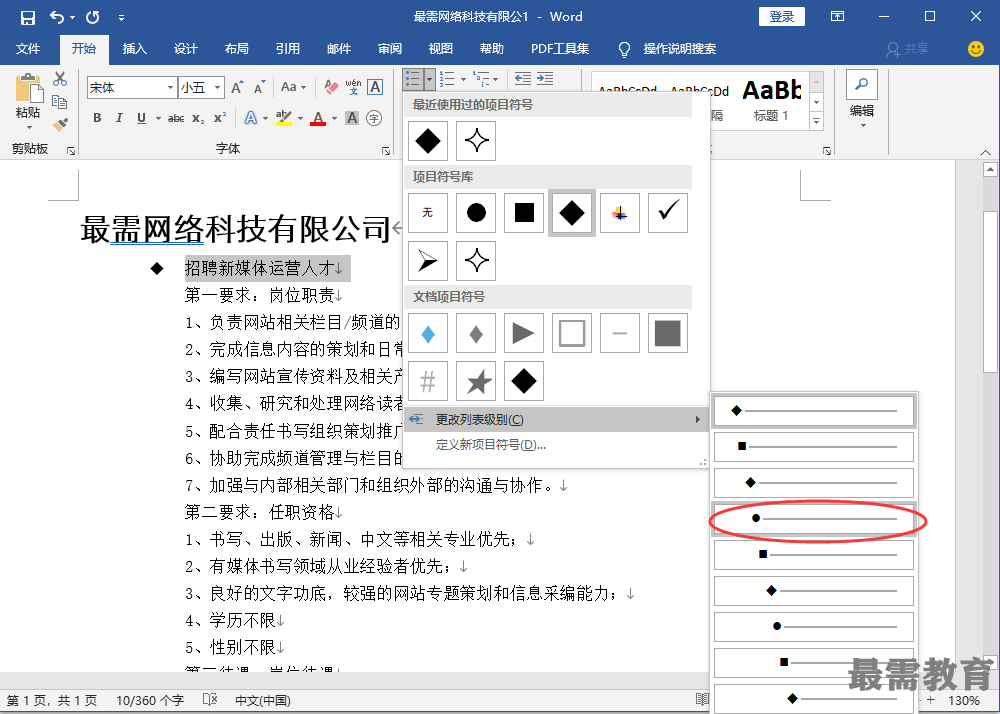Choose the star document bullet

(476, 381)
